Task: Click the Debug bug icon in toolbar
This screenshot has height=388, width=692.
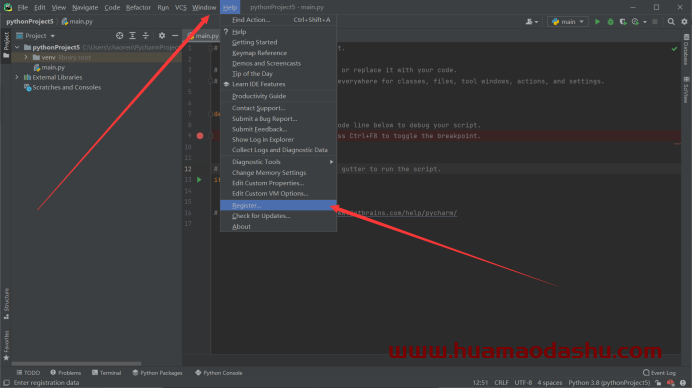Action: click(610, 21)
